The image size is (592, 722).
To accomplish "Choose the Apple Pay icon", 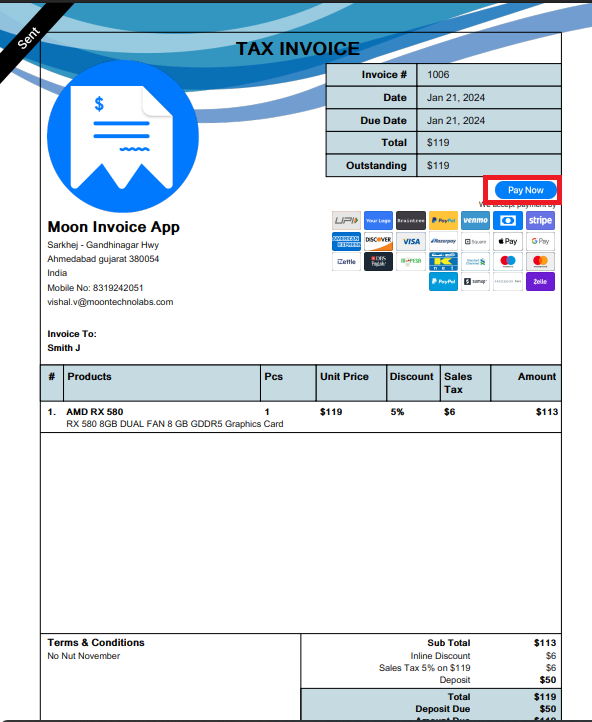I will 508,241.
